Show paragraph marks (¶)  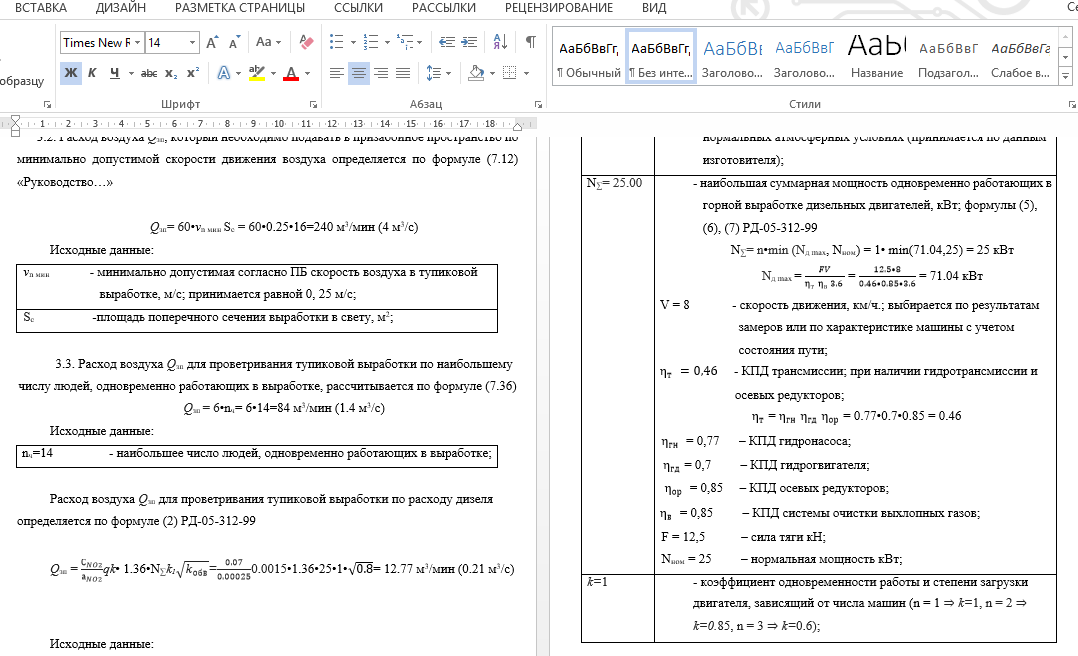(x=531, y=43)
